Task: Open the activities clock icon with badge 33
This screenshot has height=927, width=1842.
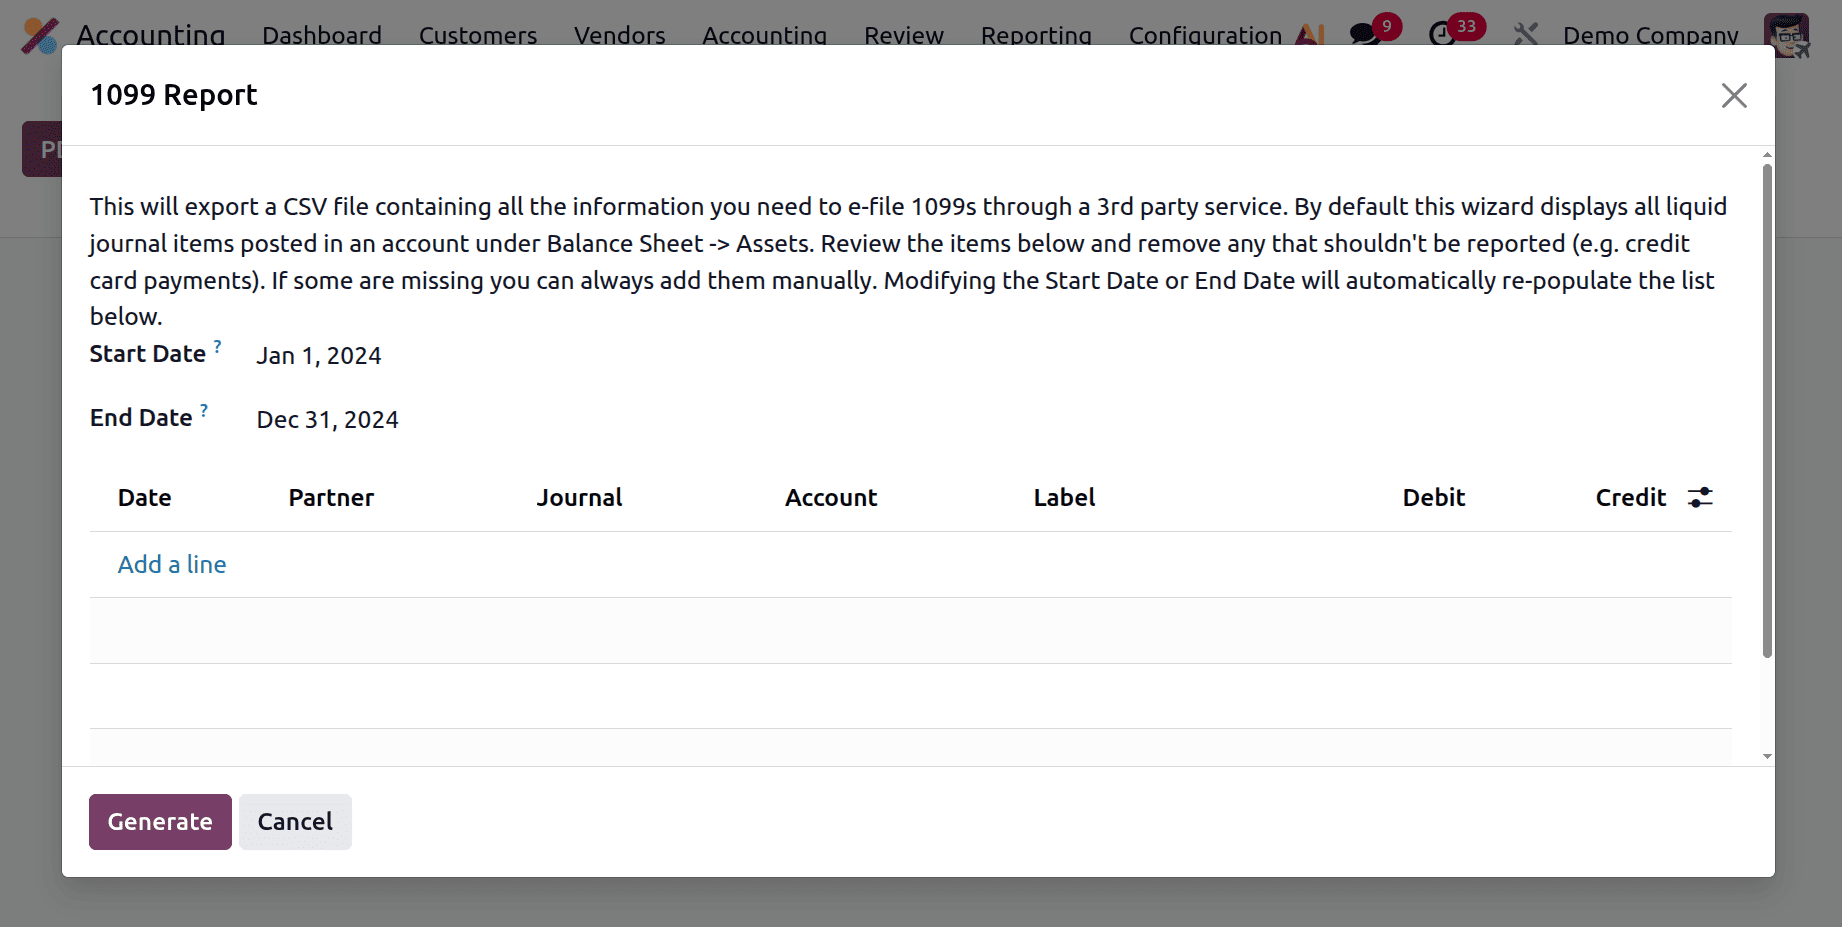Action: click(1443, 34)
